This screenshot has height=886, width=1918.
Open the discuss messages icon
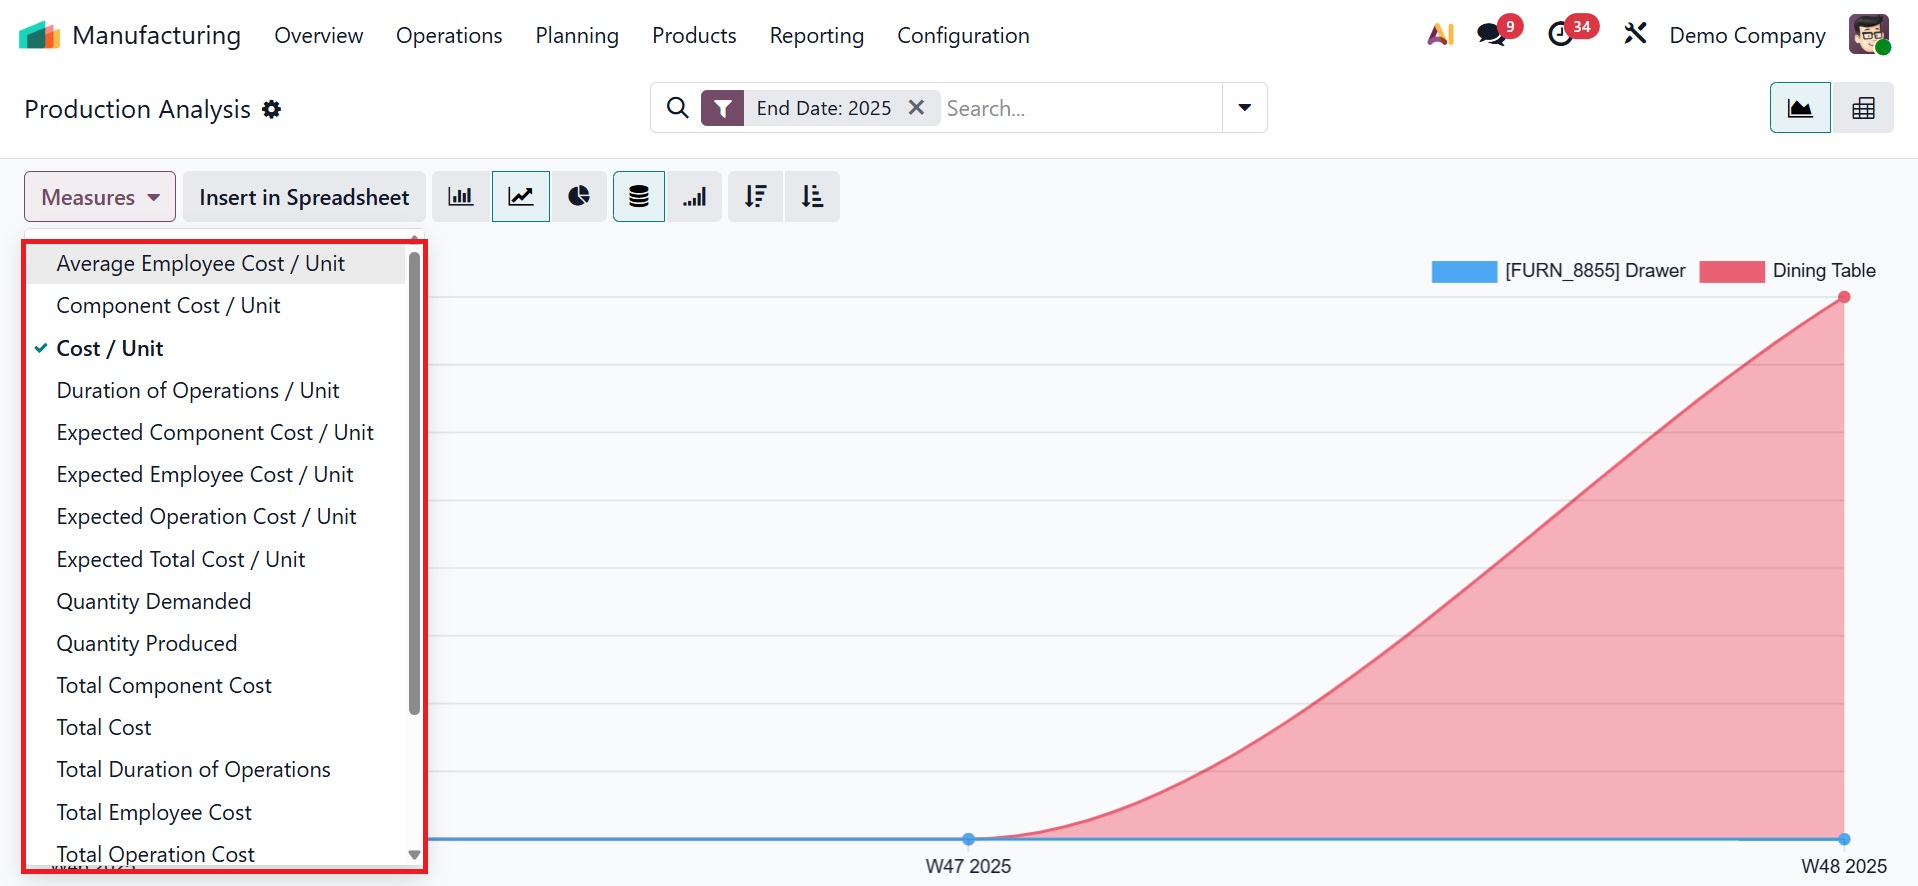pyautogui.click(x=1491, y=35)
